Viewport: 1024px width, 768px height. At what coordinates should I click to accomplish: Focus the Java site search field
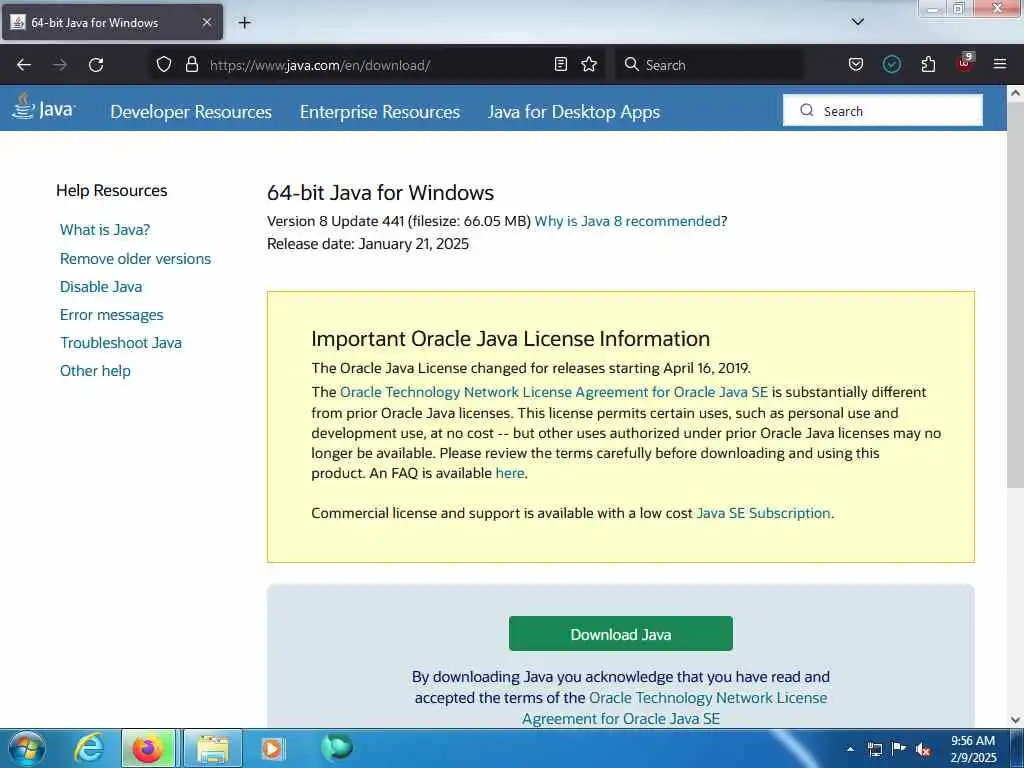(x=882, y=110)
